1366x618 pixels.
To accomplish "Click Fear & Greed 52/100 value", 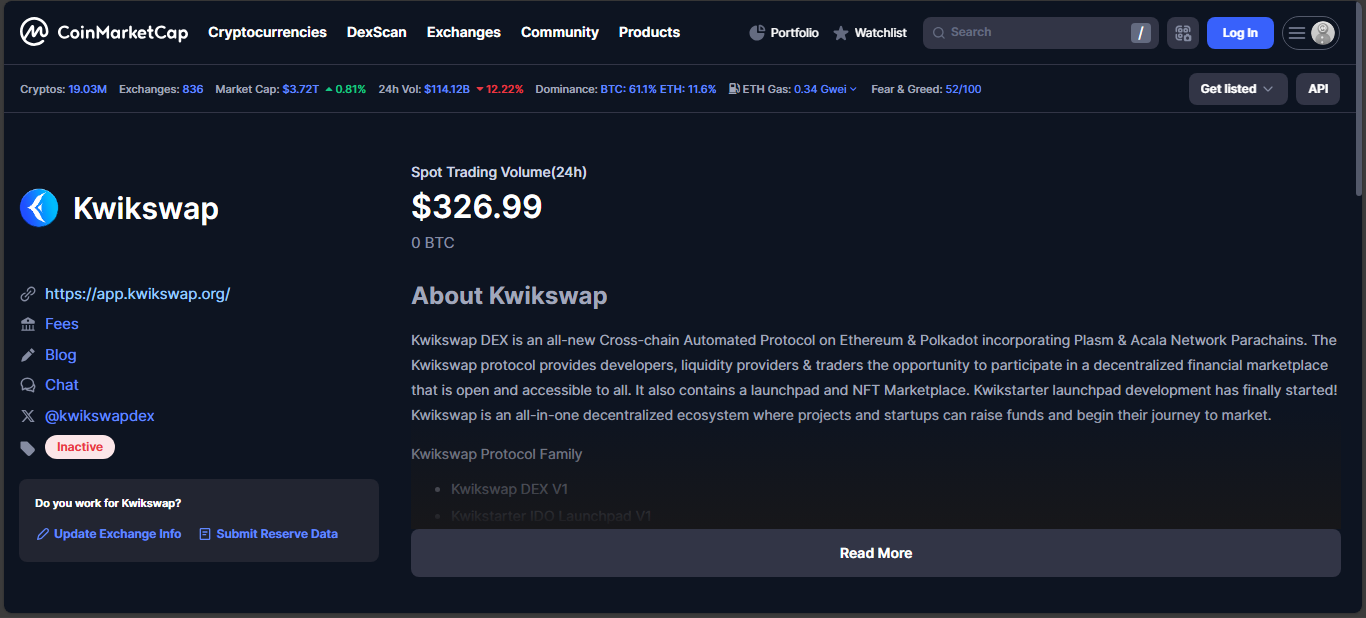I will pos(963,89).
